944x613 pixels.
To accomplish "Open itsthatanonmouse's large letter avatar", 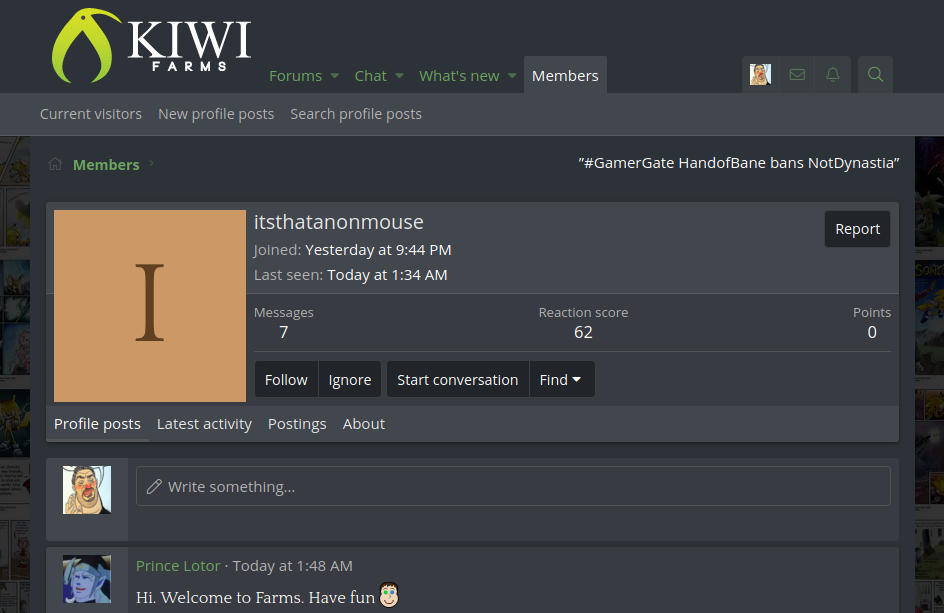I will tap(150, 306).
